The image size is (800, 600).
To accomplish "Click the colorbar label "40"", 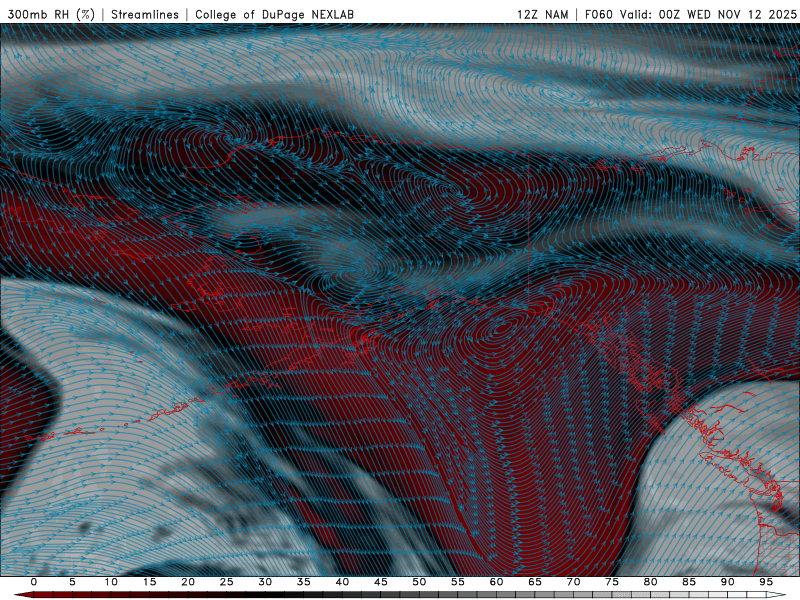I will 342,582.
